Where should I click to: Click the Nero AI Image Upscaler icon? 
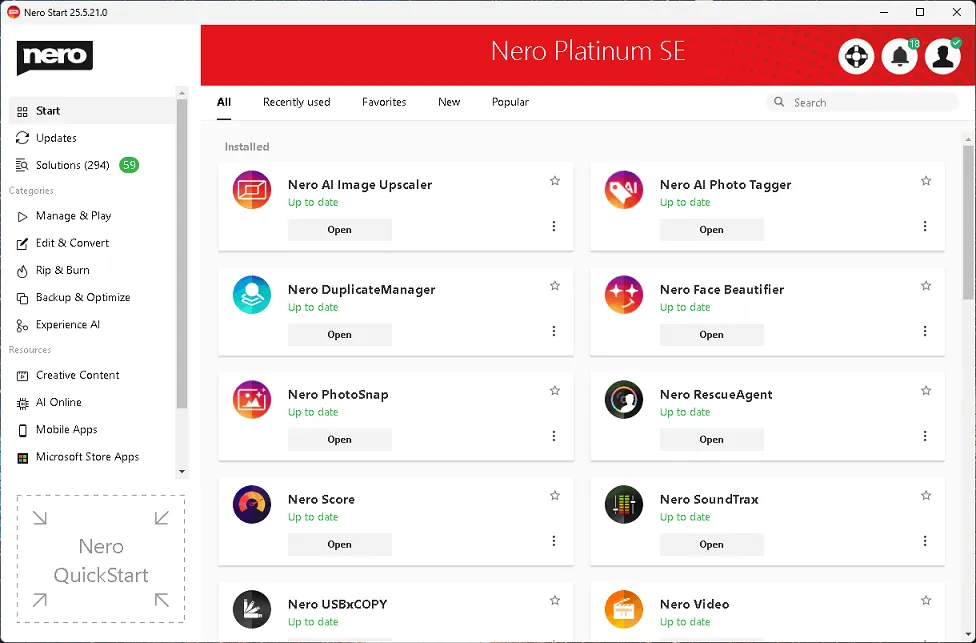252,190
